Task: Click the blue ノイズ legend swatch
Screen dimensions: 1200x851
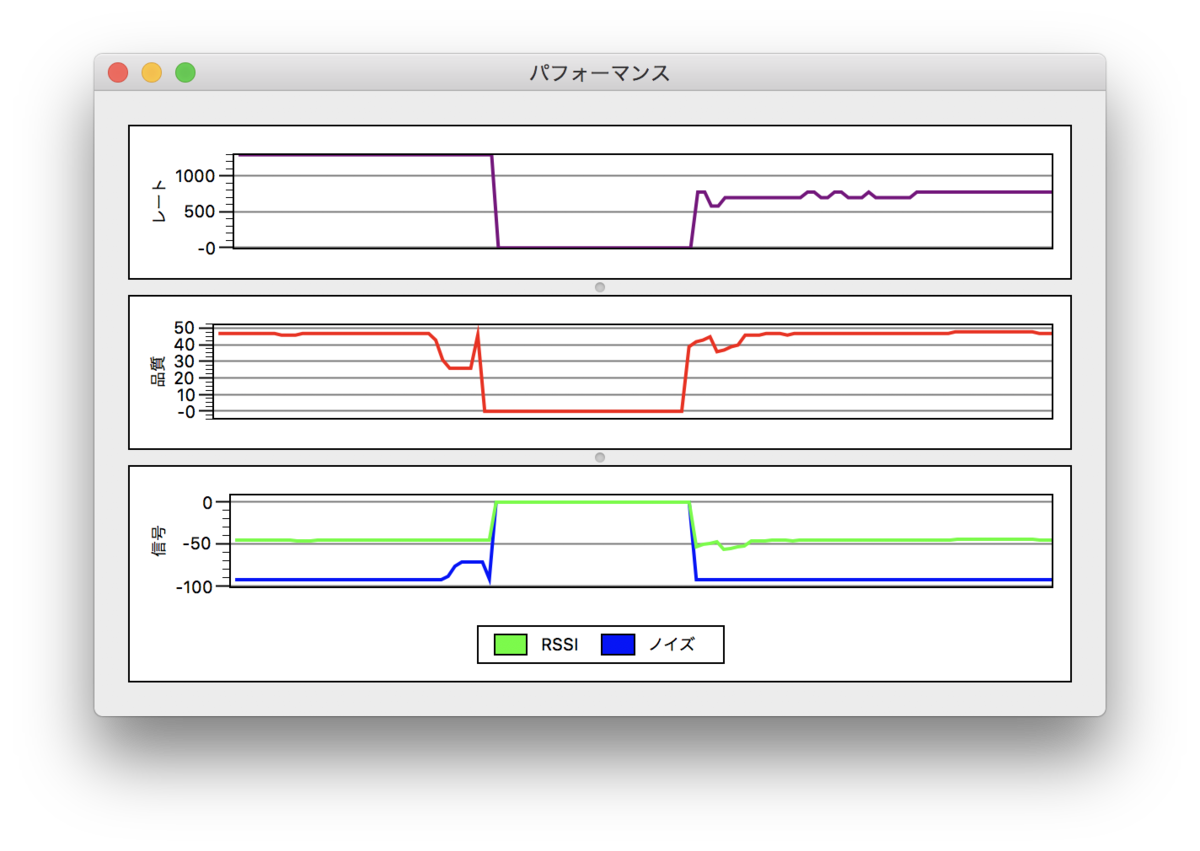Action: tap(618, 645)
